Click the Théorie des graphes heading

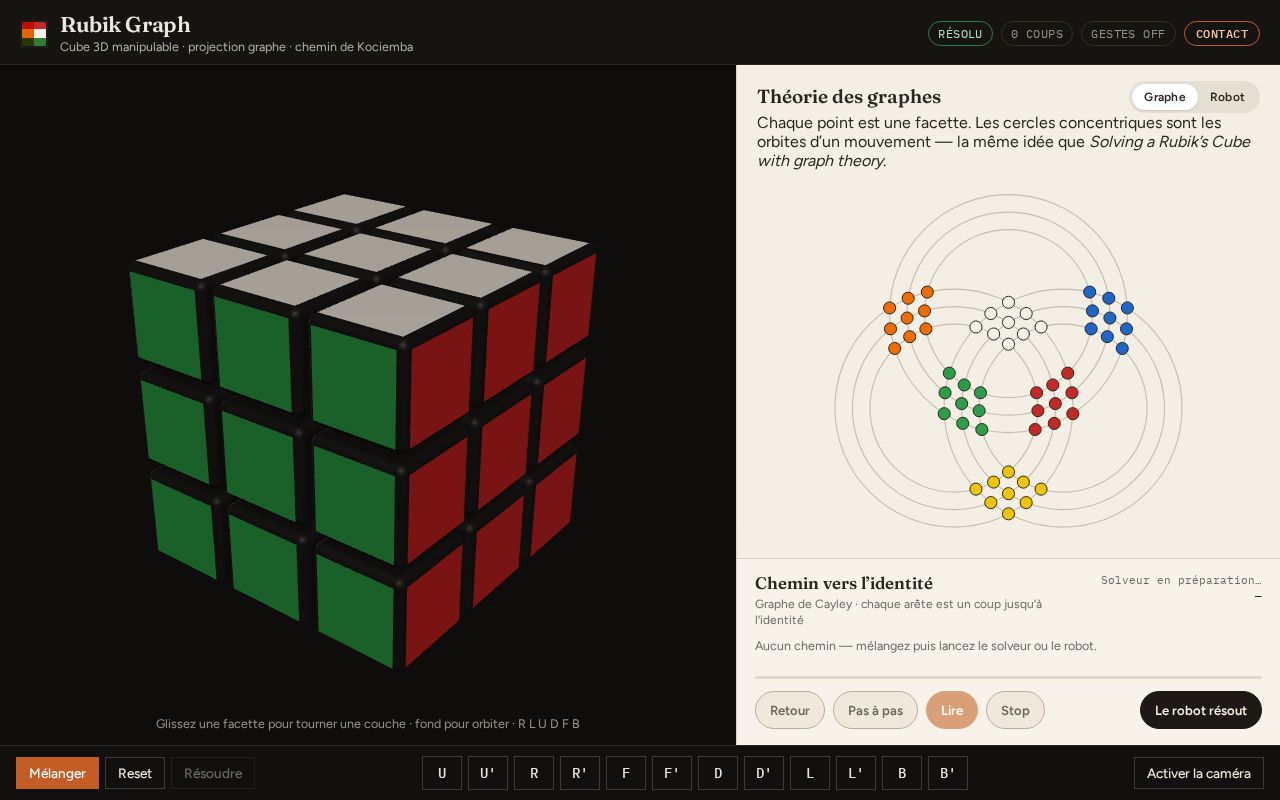click(849, 97)
